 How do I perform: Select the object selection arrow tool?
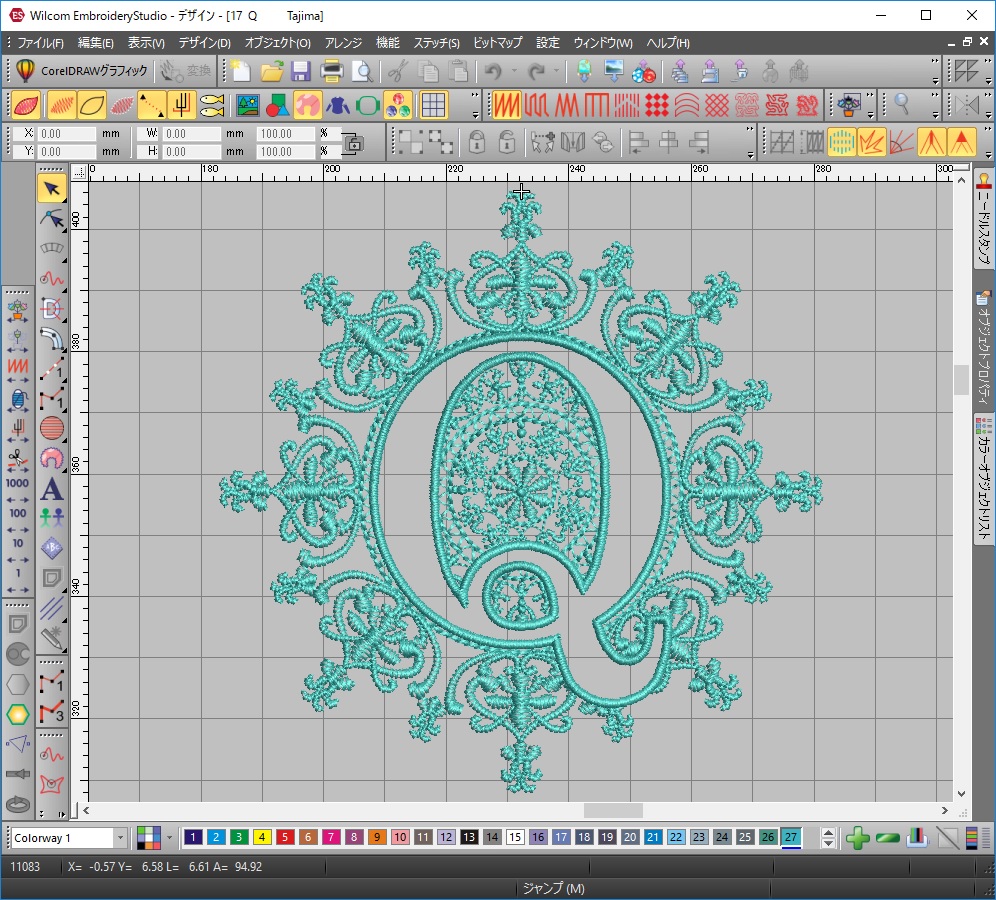point(51,189)
